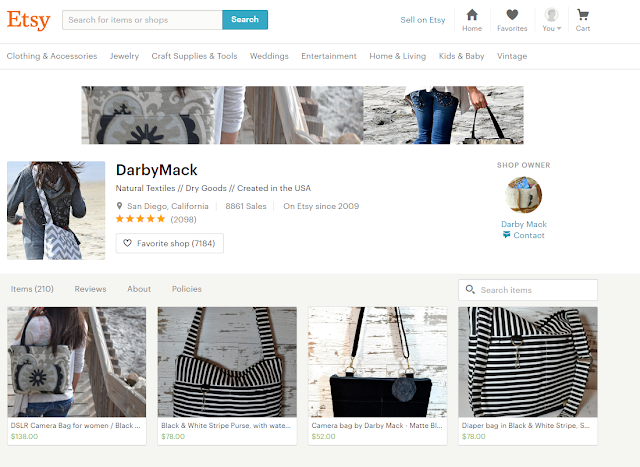
Task: Open Camera bag Matte Black listing image
Action: point(378,362)
